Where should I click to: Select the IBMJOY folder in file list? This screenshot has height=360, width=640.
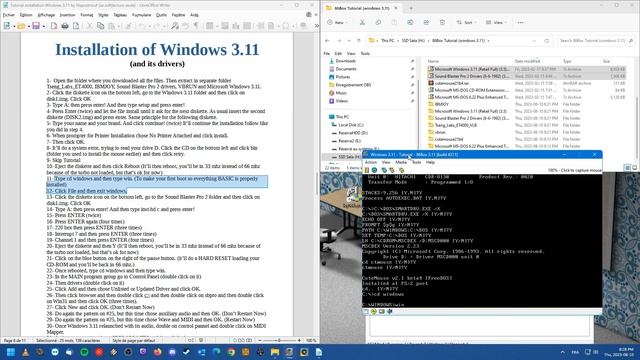526,104
